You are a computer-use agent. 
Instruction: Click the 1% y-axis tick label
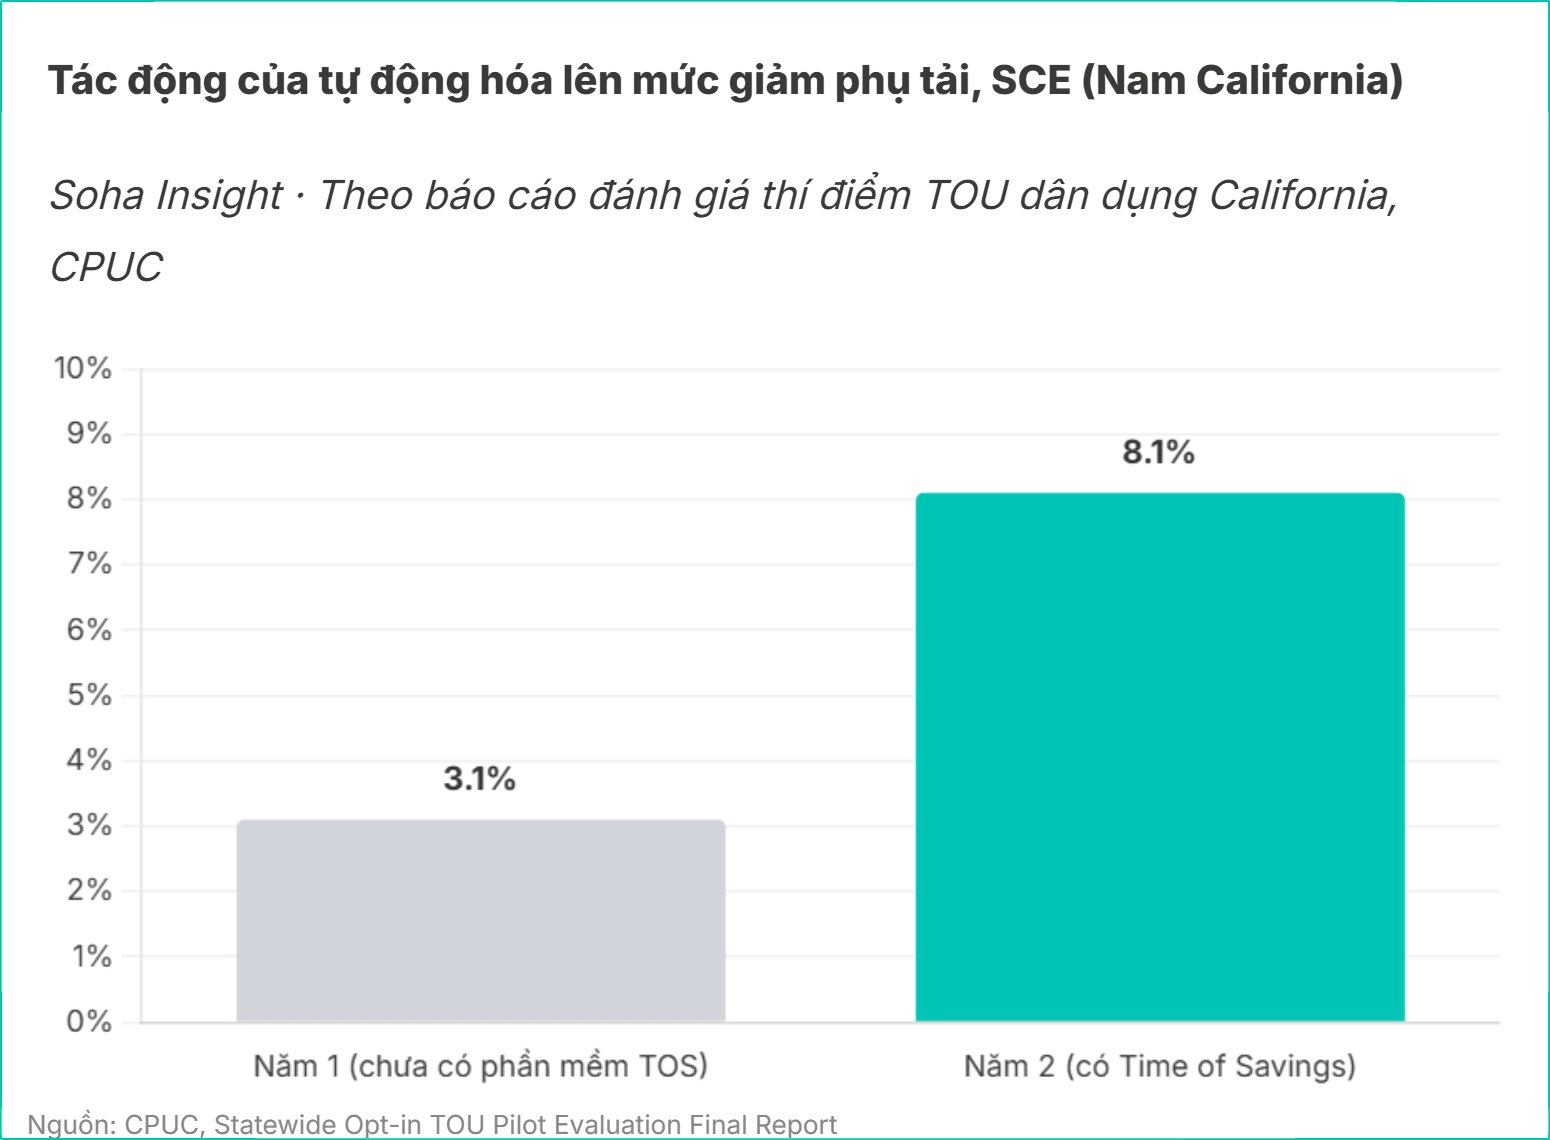91,956
